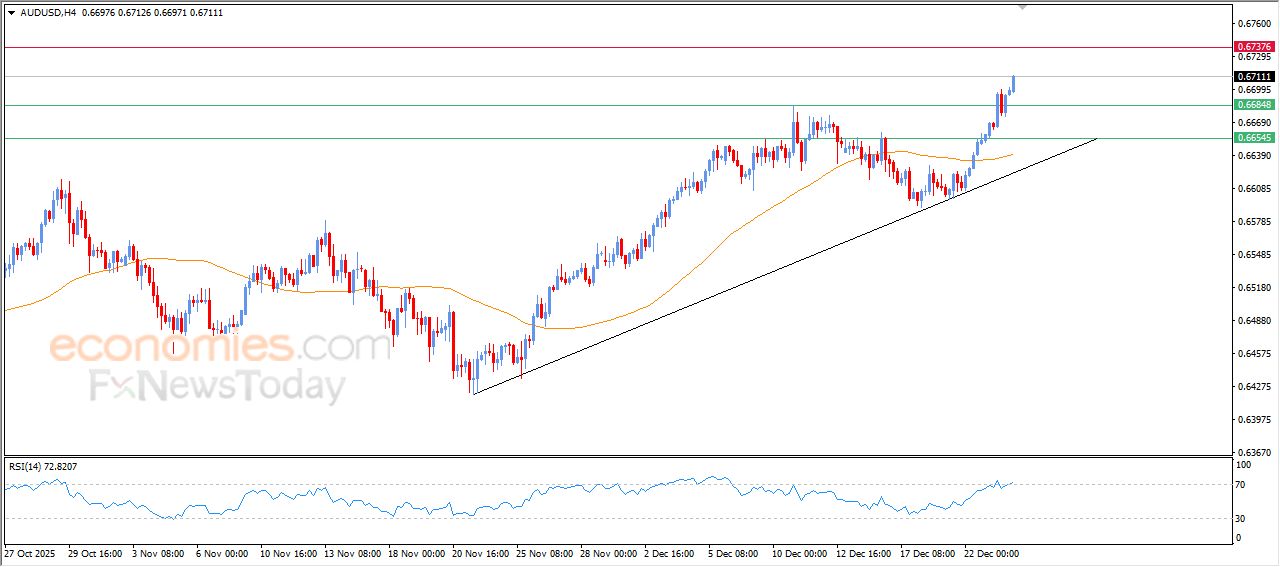Click the black 0.67111 current price label
Image resolution: width=1280 pixels, height=567 pixels.
pyautogui.click(x=1254, y=77)
